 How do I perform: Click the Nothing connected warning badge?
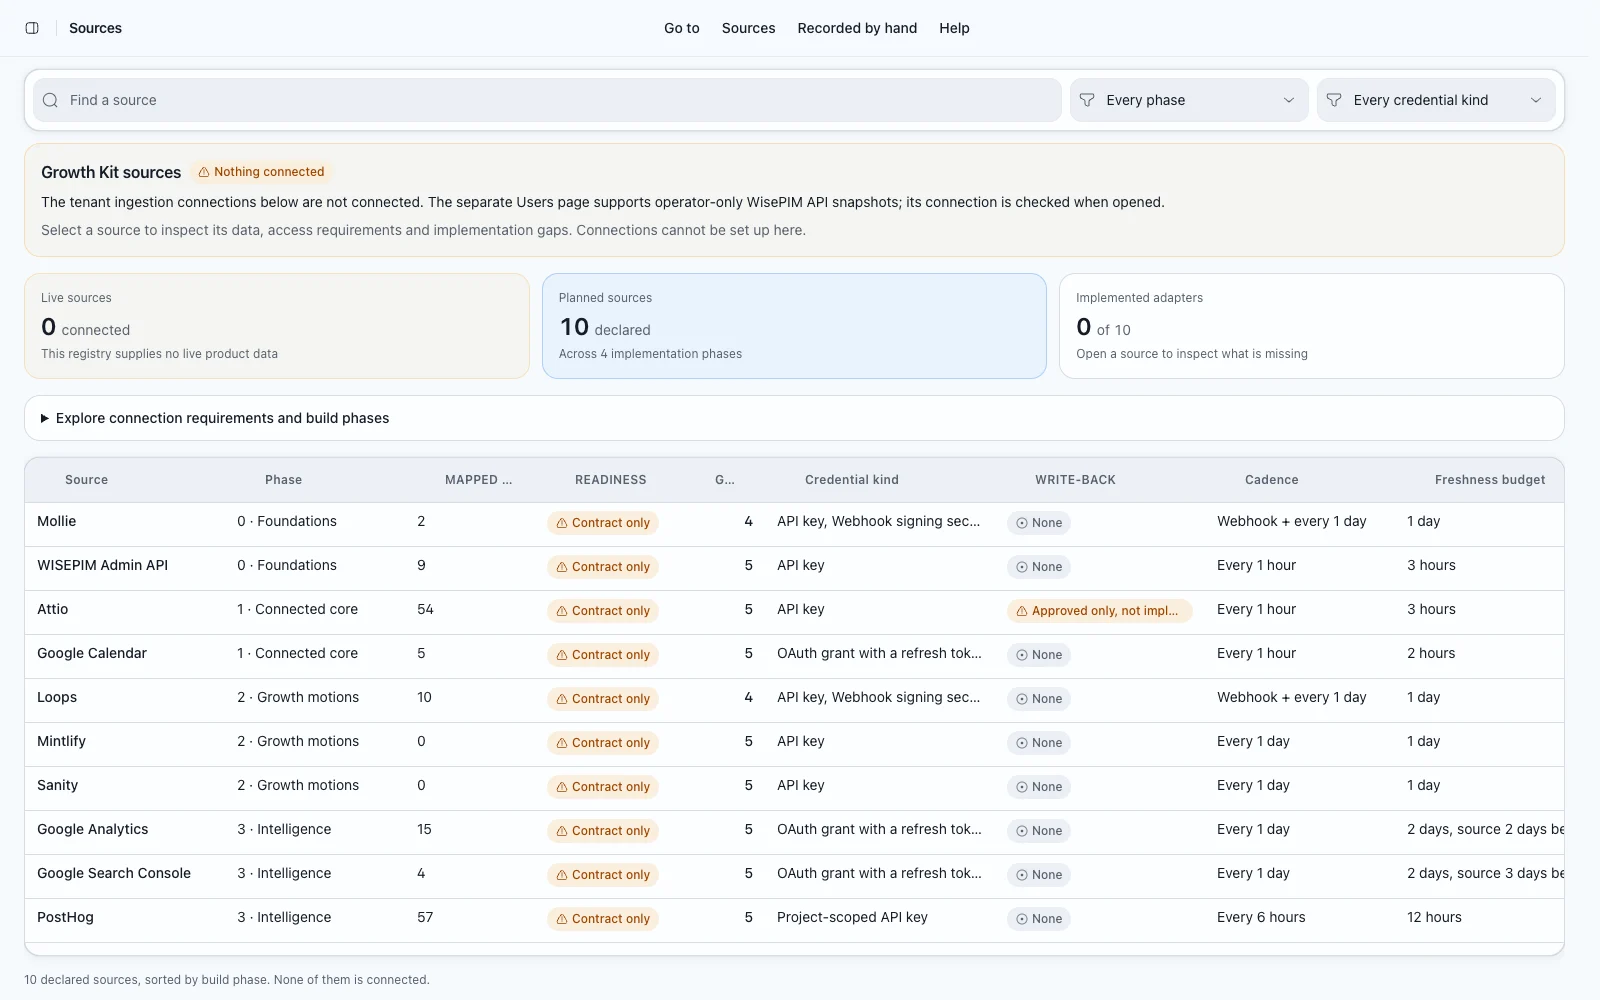tap(261, 172)
